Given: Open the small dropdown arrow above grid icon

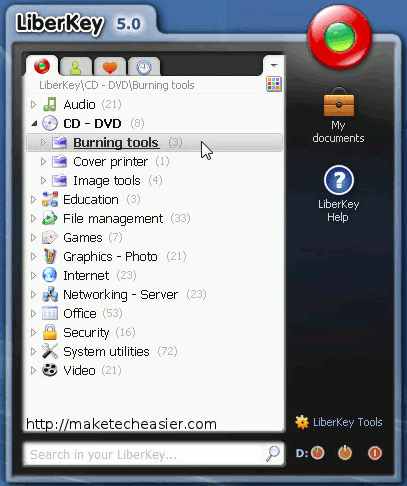Looking at the screenshot, I should pos(274,65).
